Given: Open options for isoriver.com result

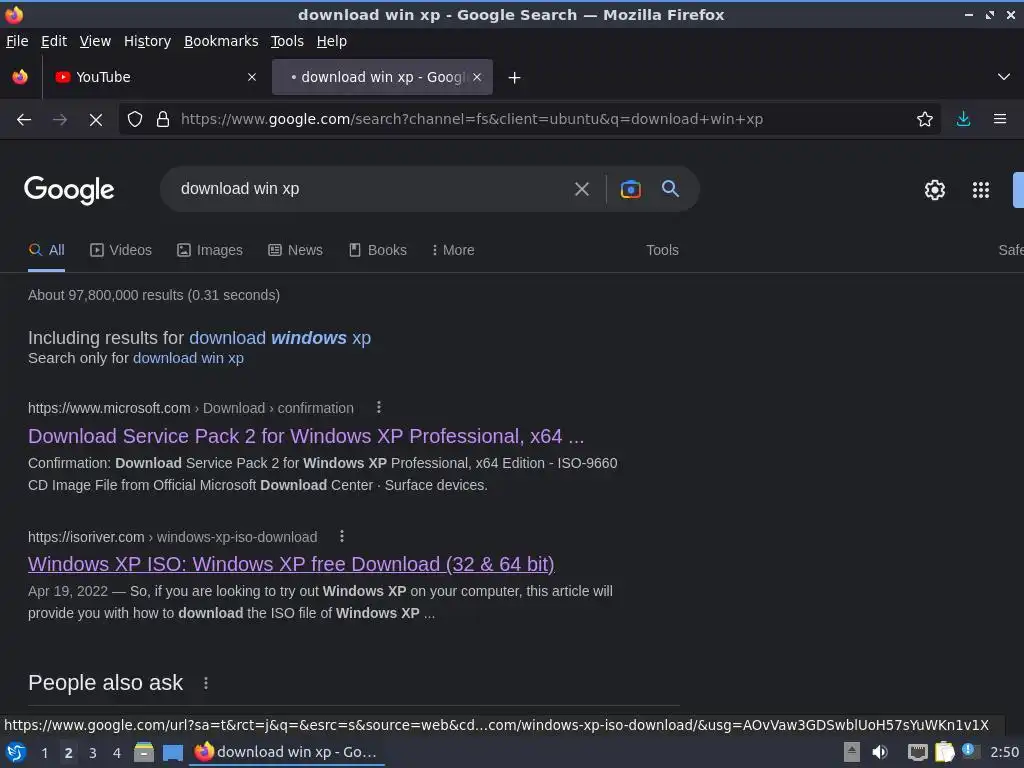Looking at the screenshot, I should click(x=342, y=536).
